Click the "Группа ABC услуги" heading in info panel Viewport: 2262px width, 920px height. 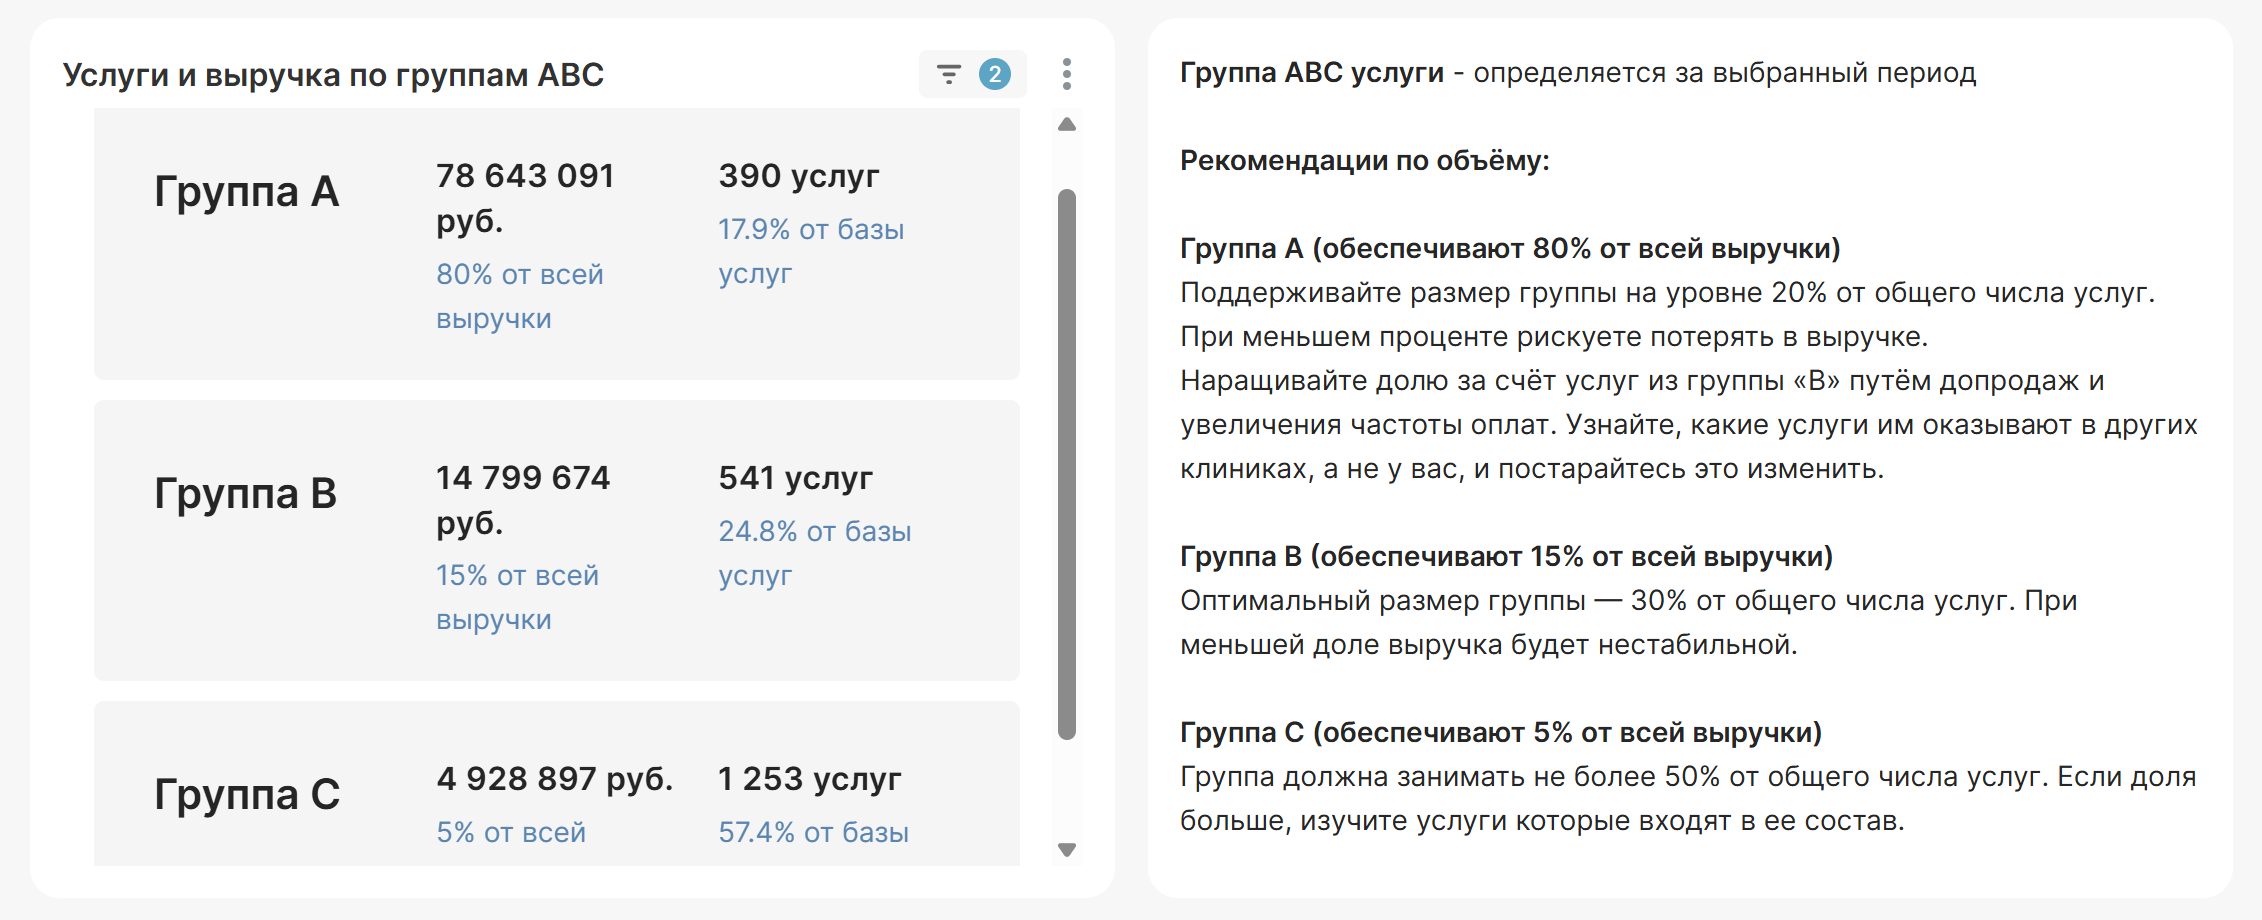click(x=1309, y=72)
